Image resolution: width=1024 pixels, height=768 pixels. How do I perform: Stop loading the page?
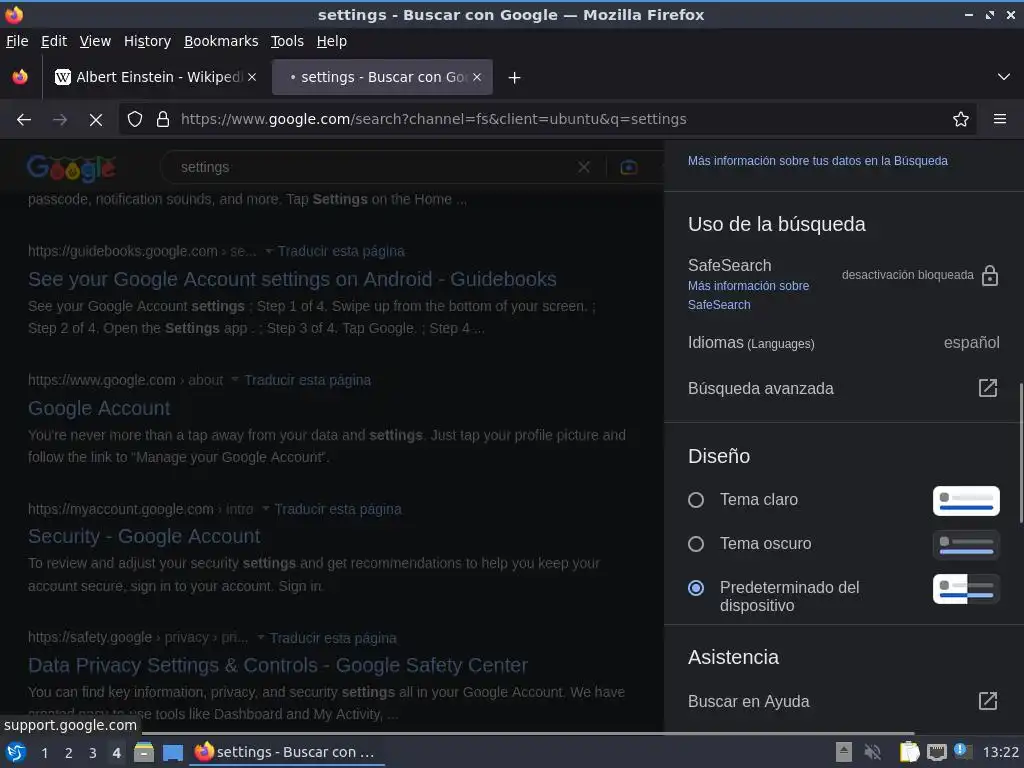(x=96, y=120)
